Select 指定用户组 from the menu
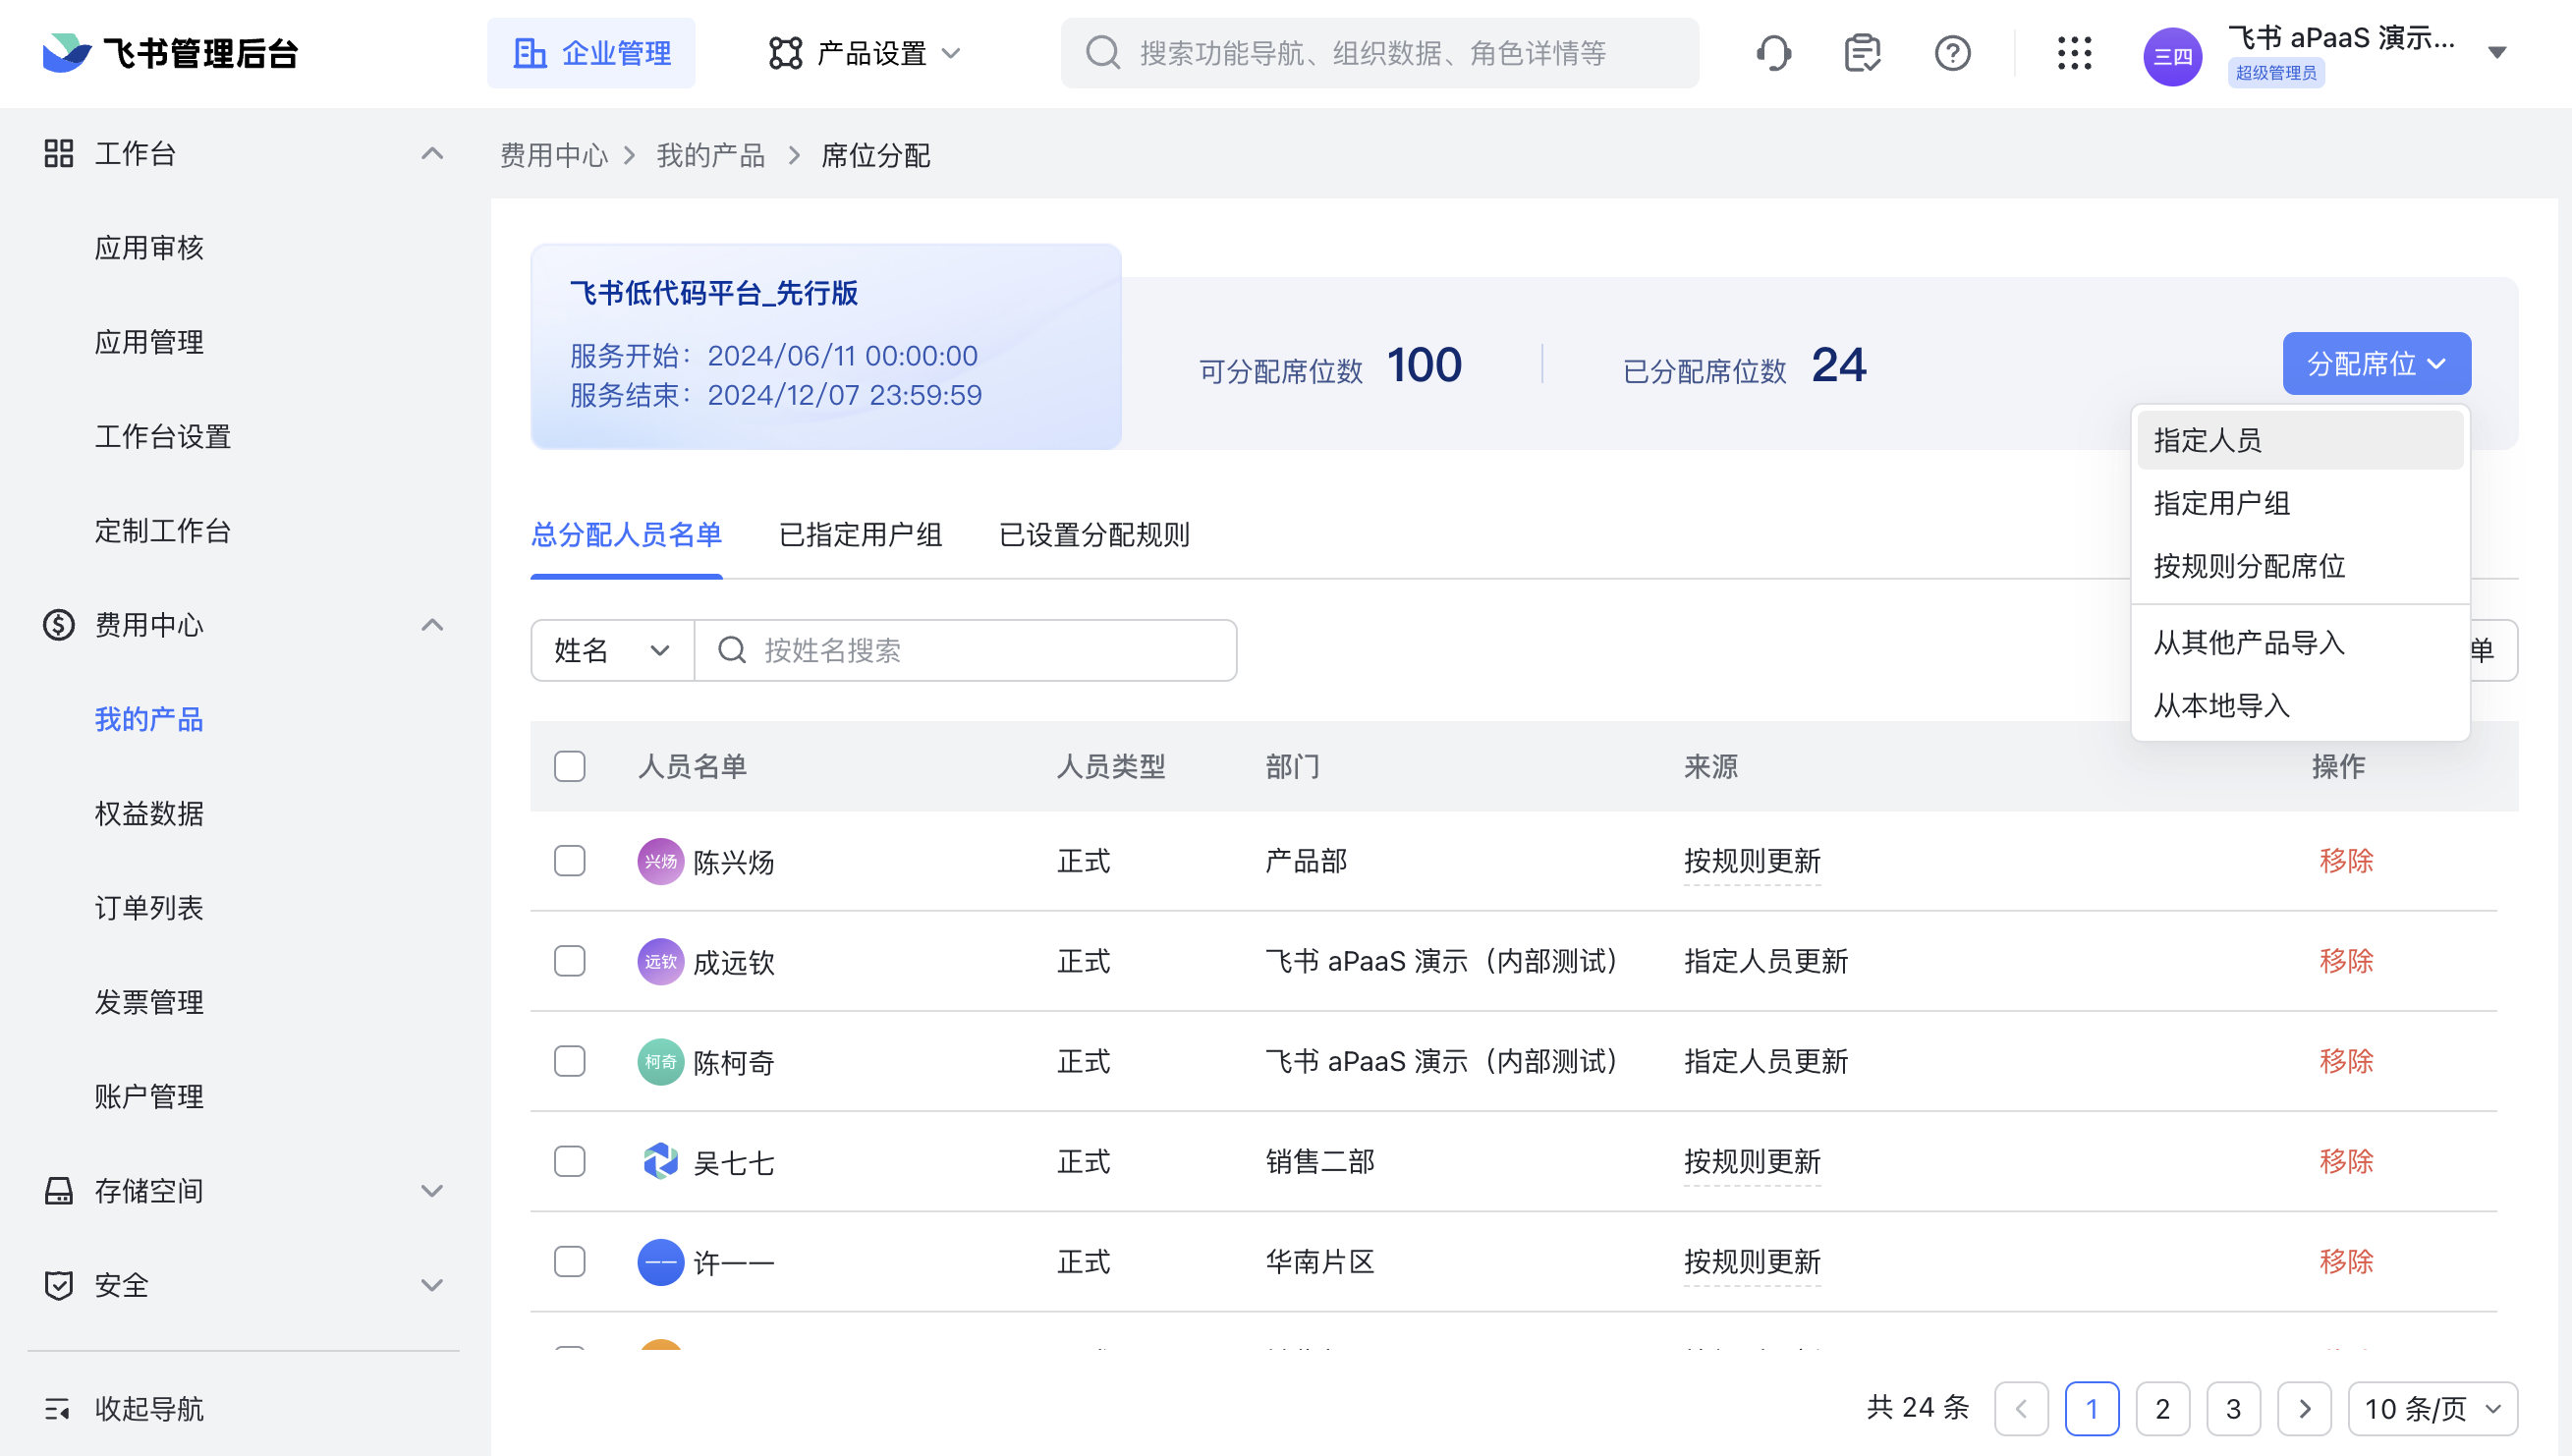Screen dimensions: 2572x1456 coord(2300,503)
